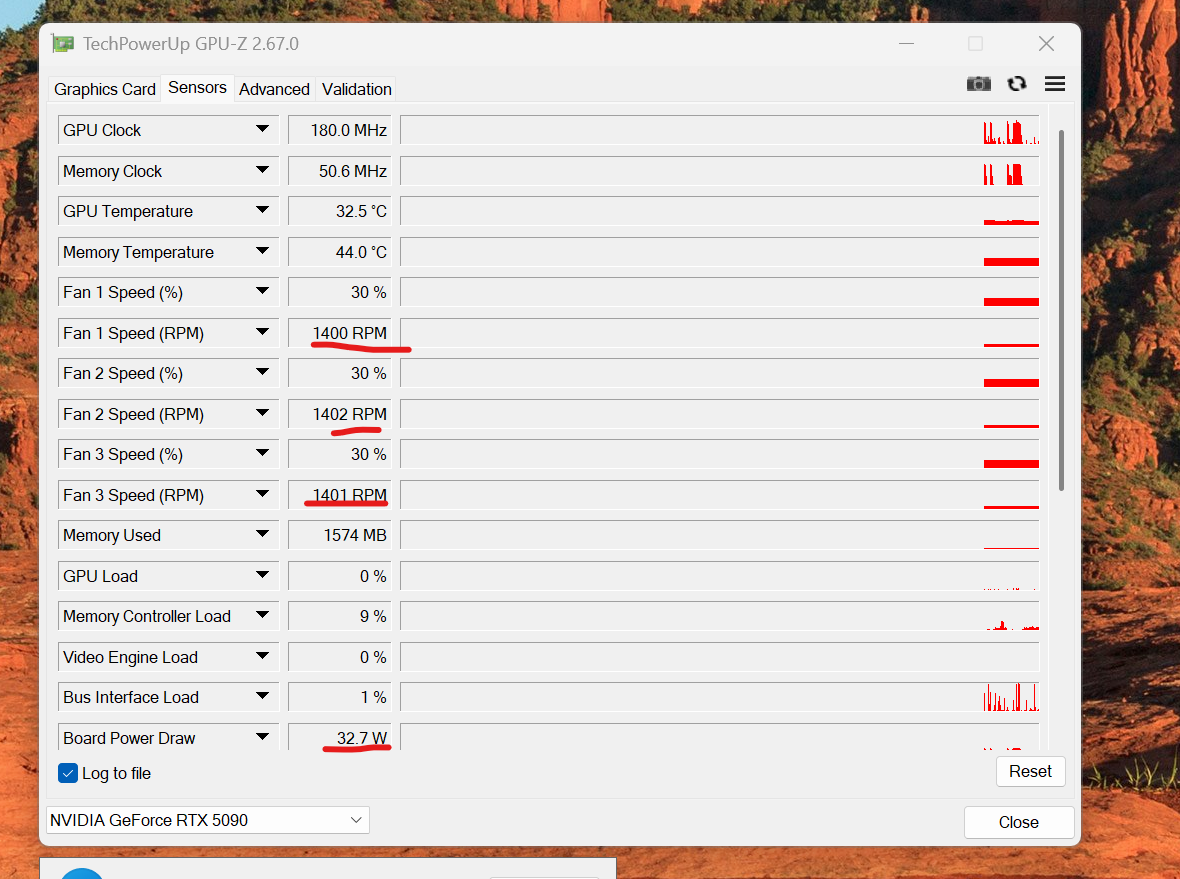
Task: Open Fan 2 Speed (%) dropdown
Action: (x=262, y=373)
